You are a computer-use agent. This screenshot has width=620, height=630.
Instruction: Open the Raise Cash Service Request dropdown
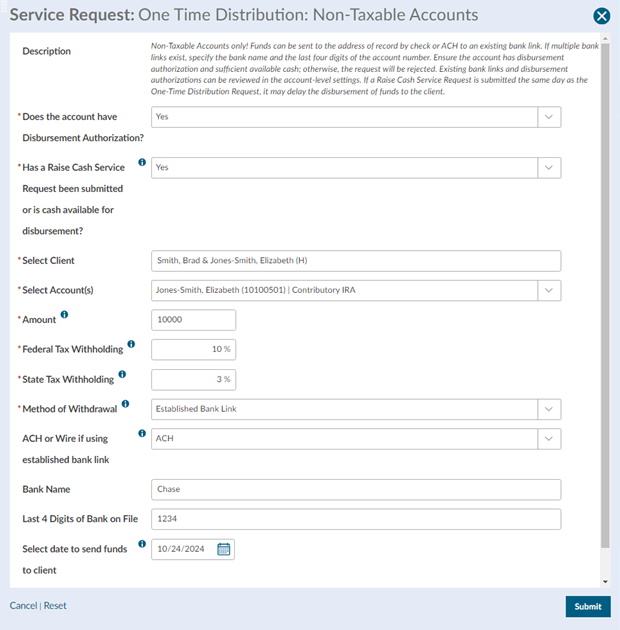[x=549, y=168]
